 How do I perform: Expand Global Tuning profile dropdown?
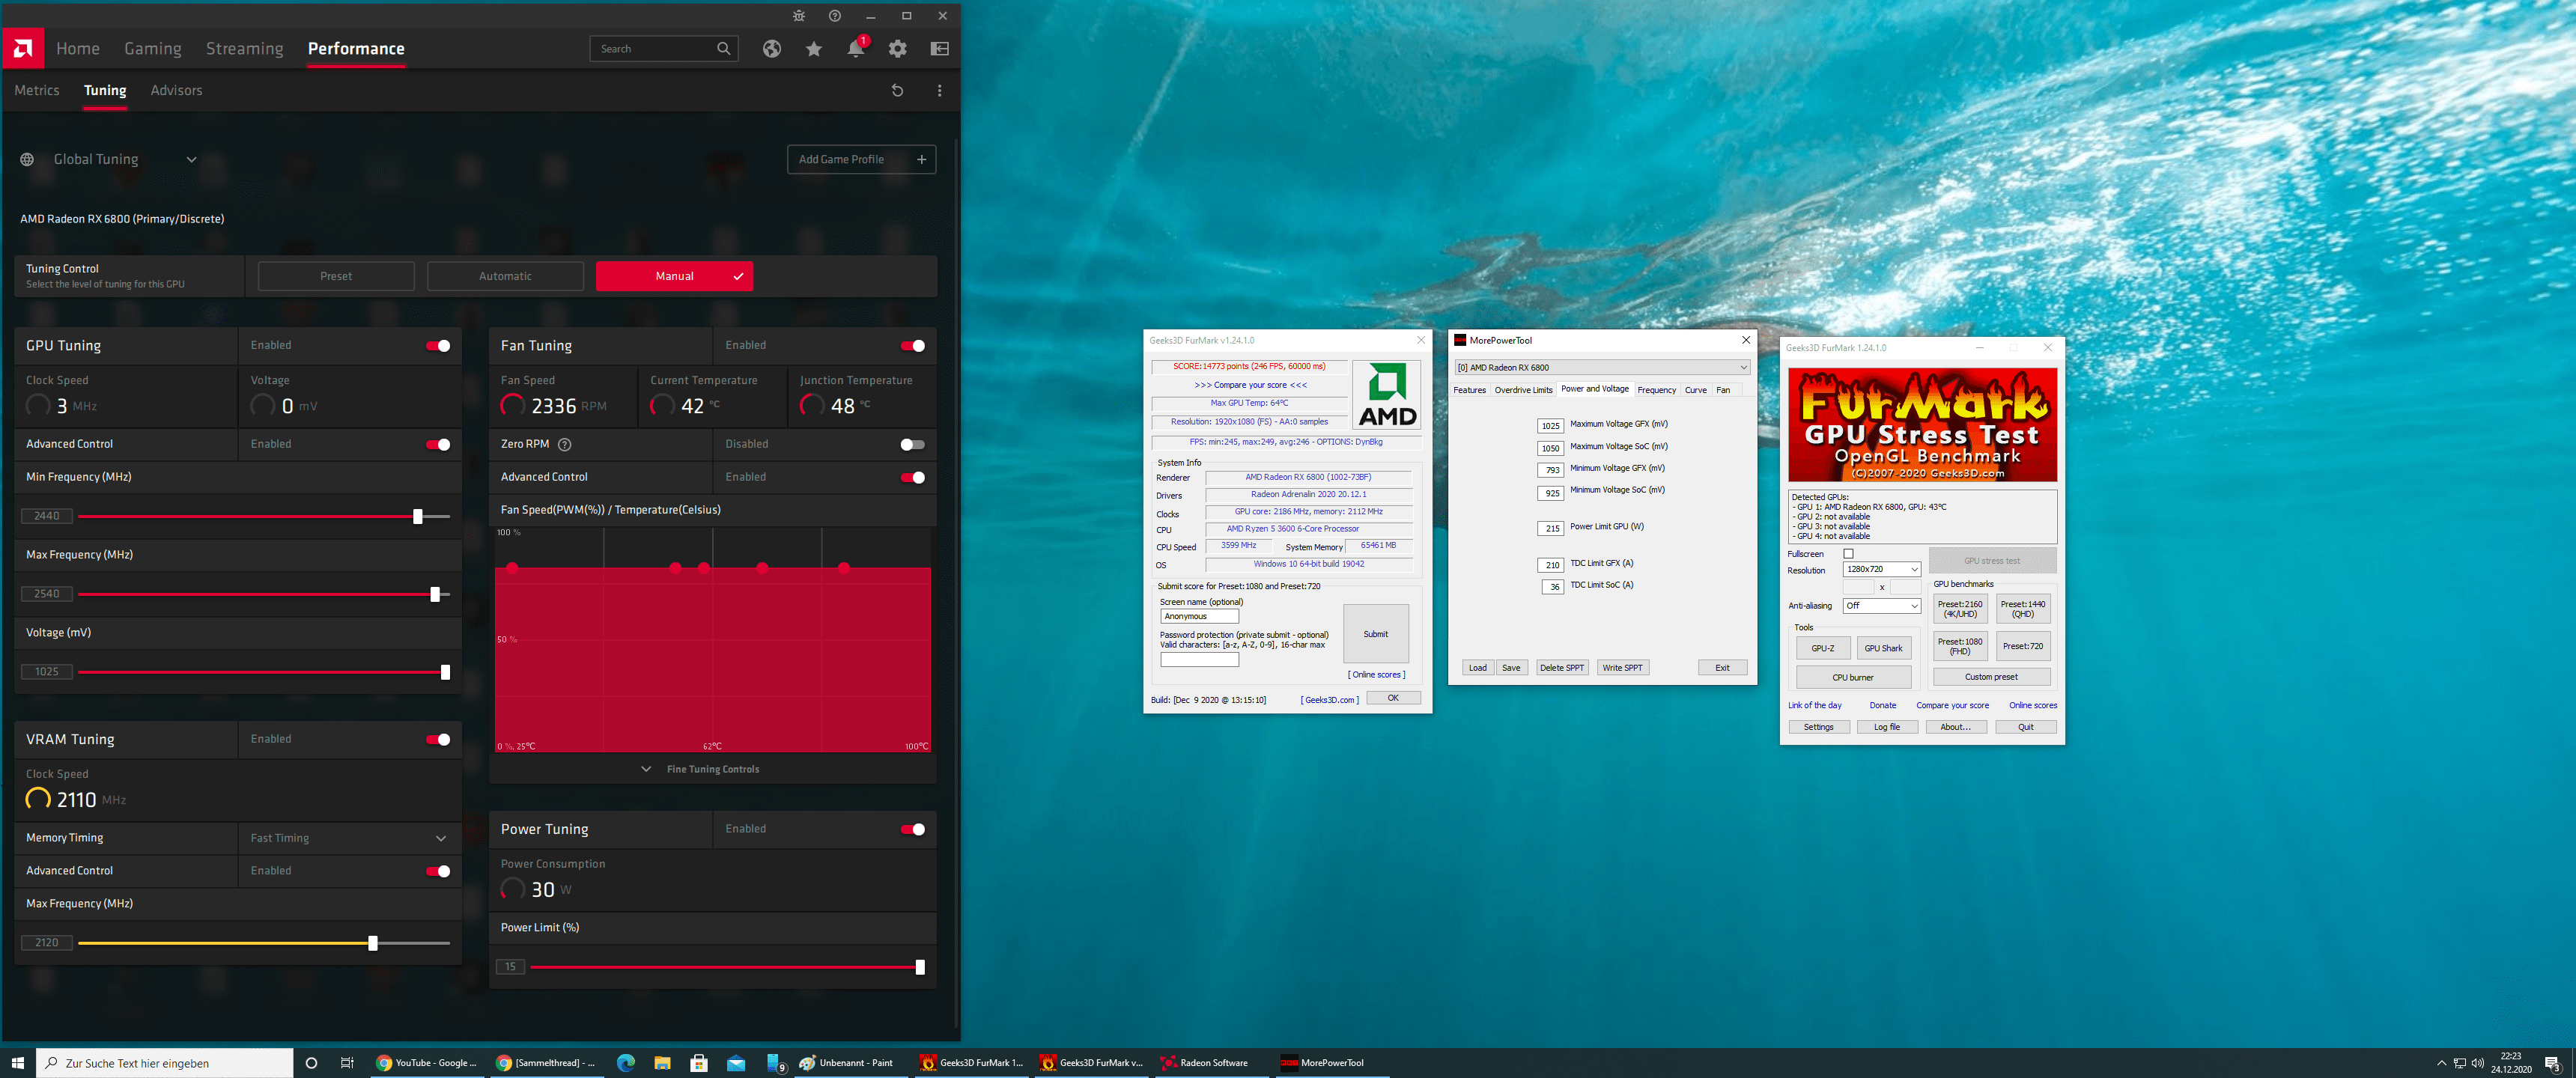click(191, 160)
